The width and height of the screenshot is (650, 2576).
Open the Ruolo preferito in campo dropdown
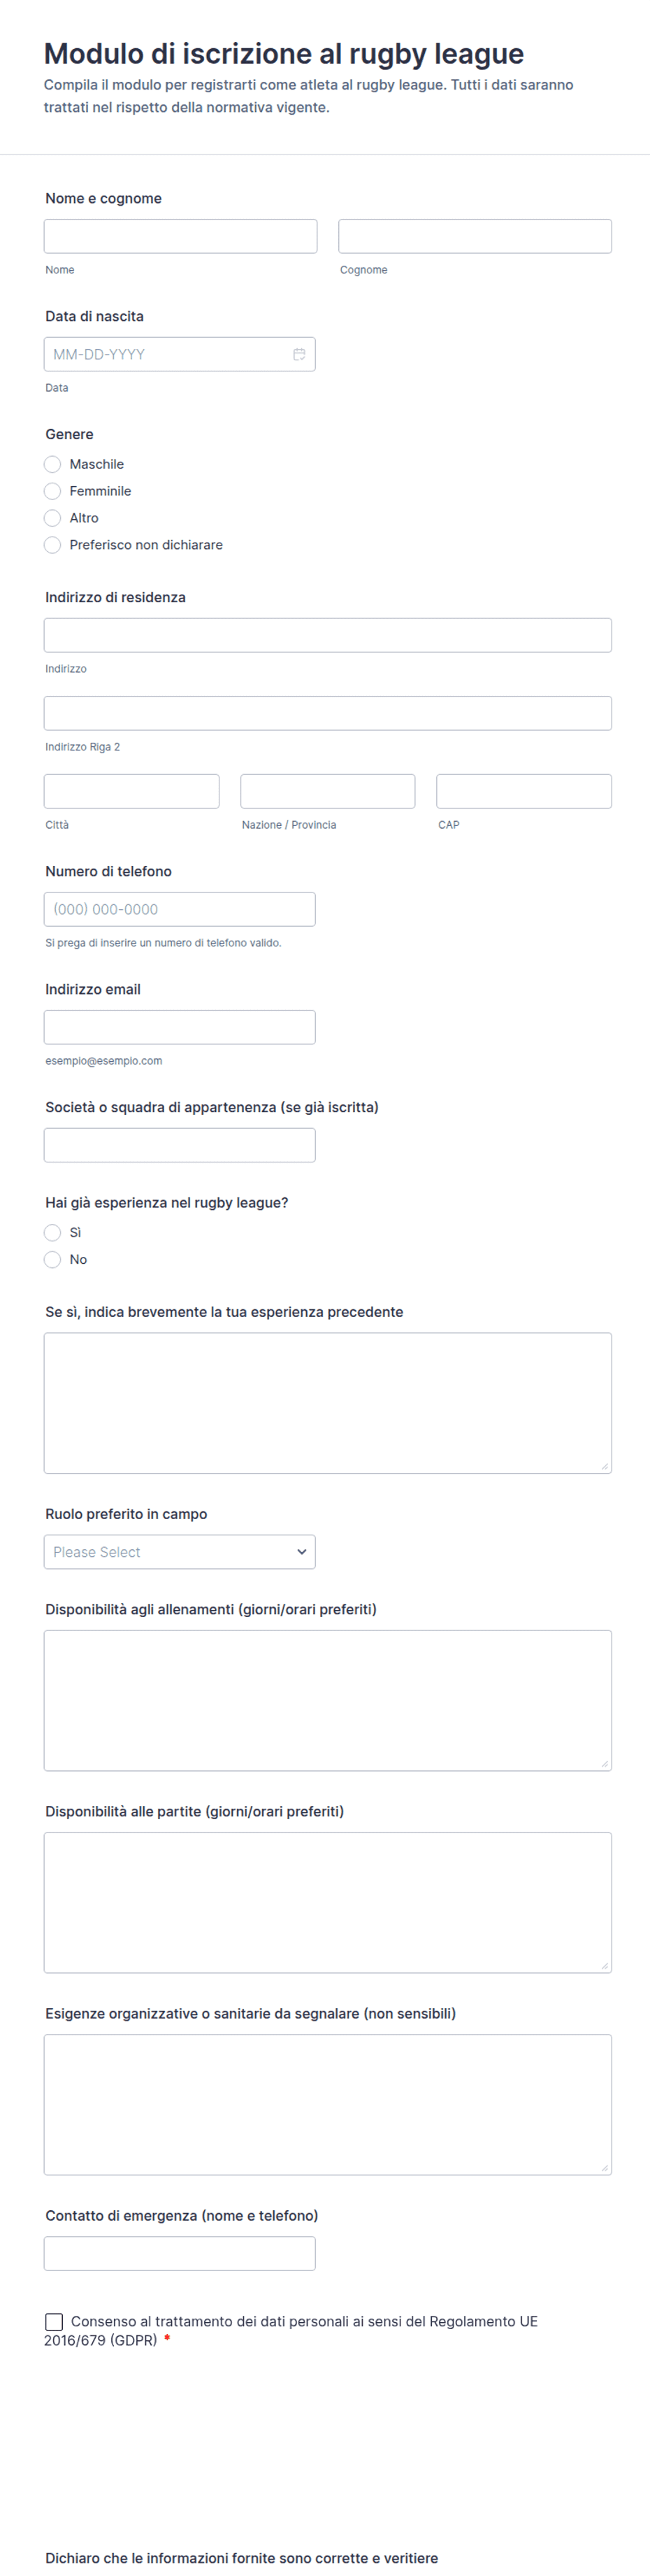coord(180,1551)
